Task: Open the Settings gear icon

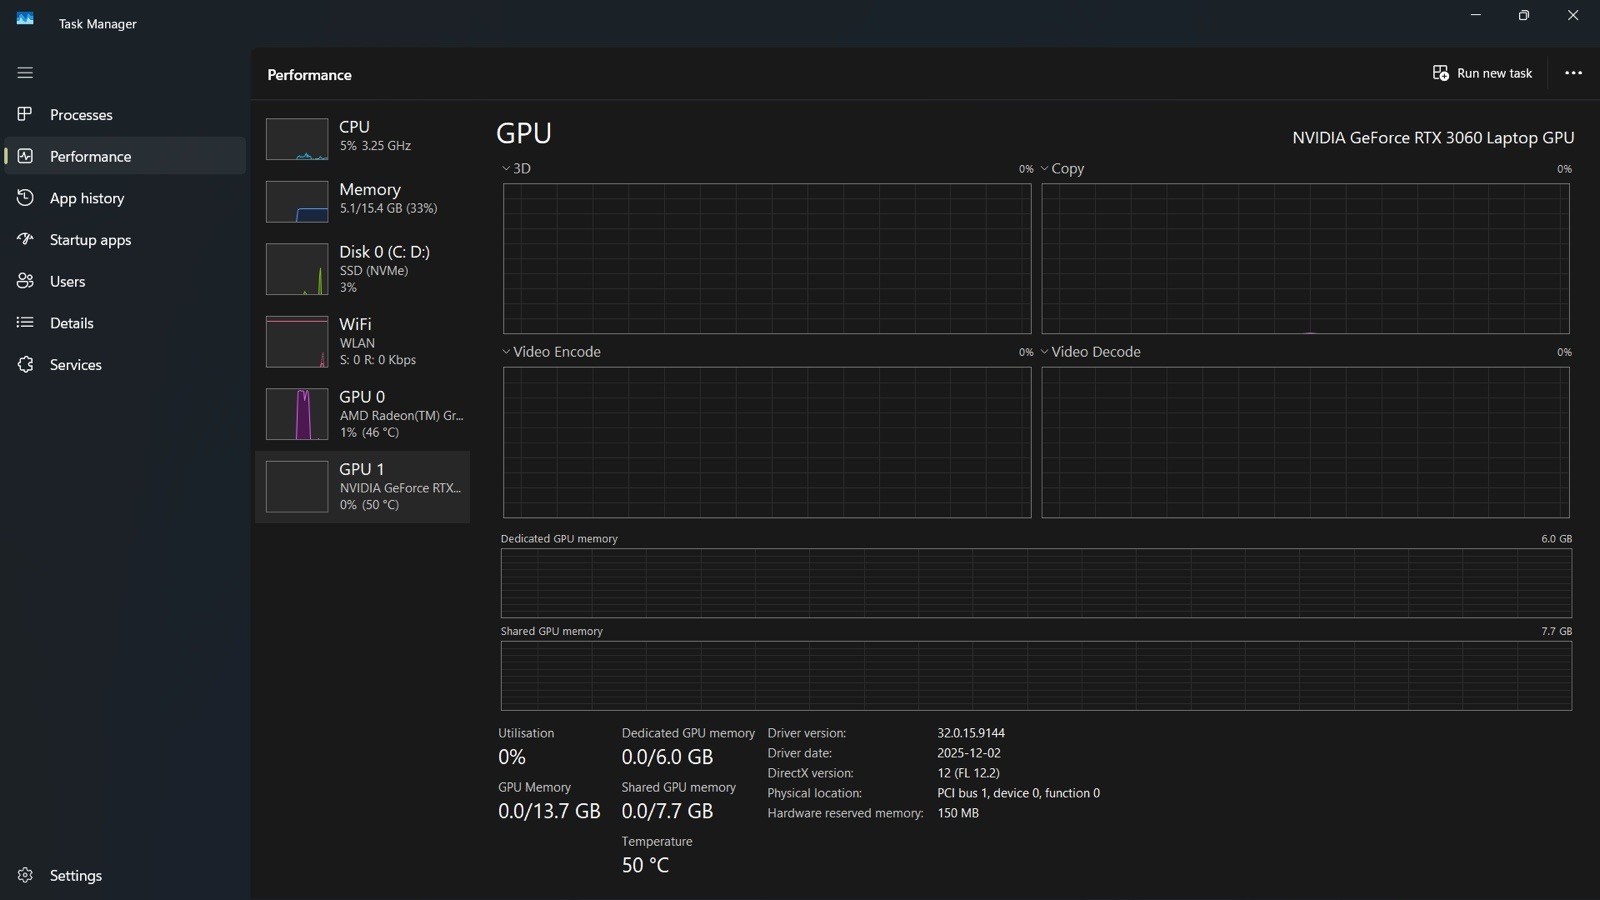Action: 25,875
